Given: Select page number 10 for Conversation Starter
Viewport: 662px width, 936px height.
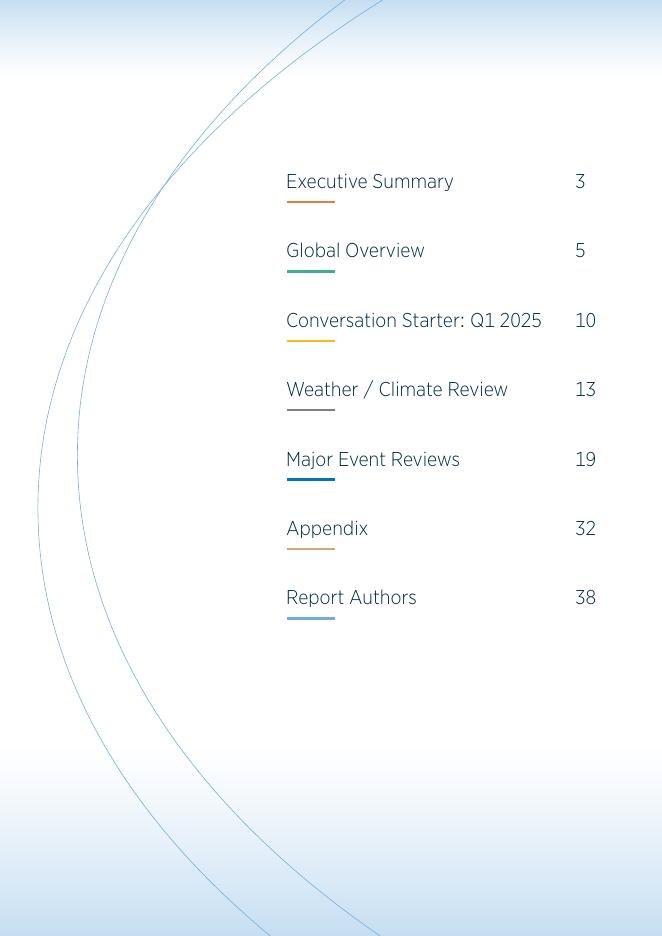Looking at the screenshot, I should tap(585, 321).
